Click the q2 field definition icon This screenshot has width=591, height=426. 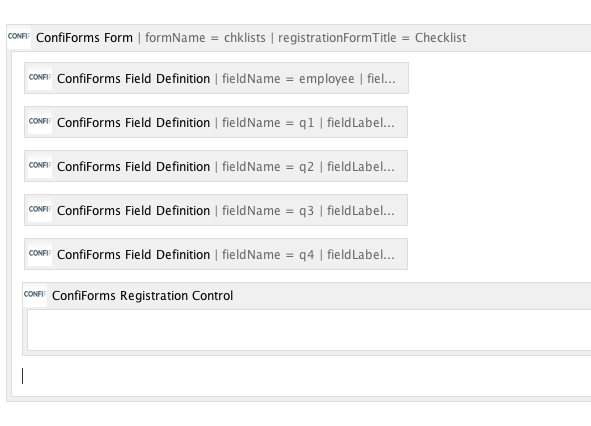pyautogui.click(x=40, y=166)
